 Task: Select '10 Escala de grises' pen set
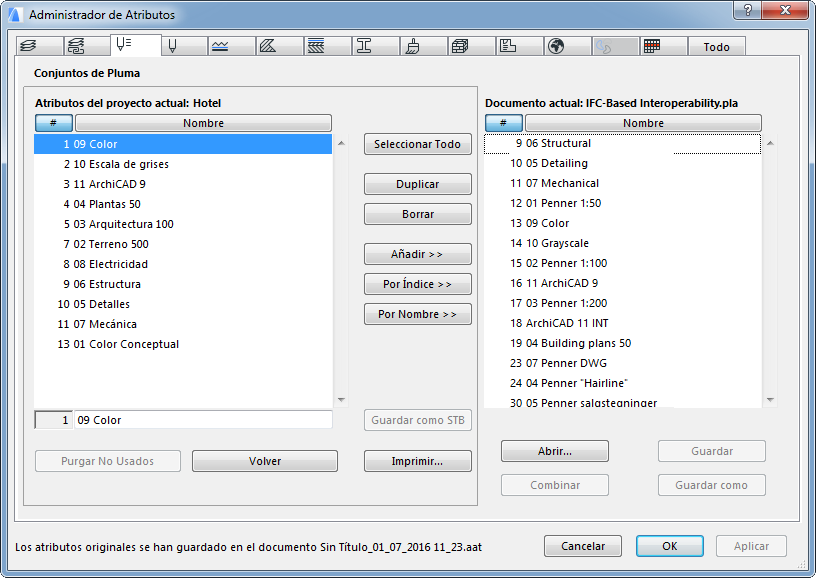click(183, 164)
